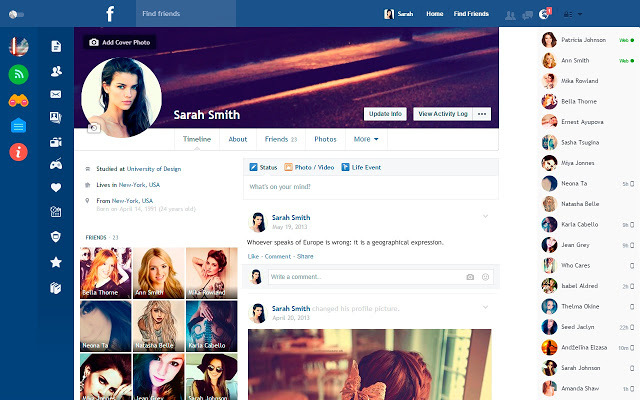
Task: Open the three-dots menu beside Activity Log
Action: pos(482,114)
